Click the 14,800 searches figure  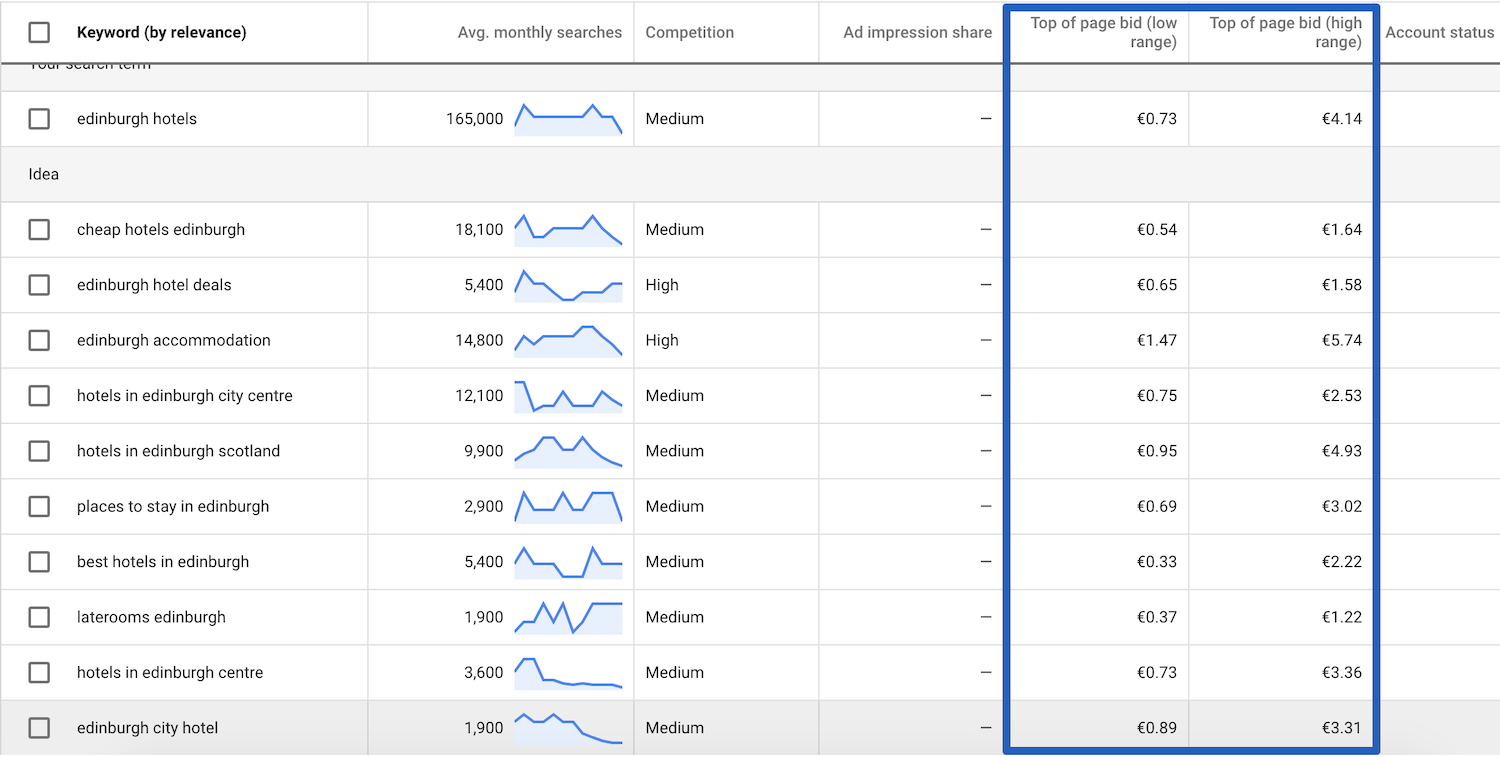point(480,341)
